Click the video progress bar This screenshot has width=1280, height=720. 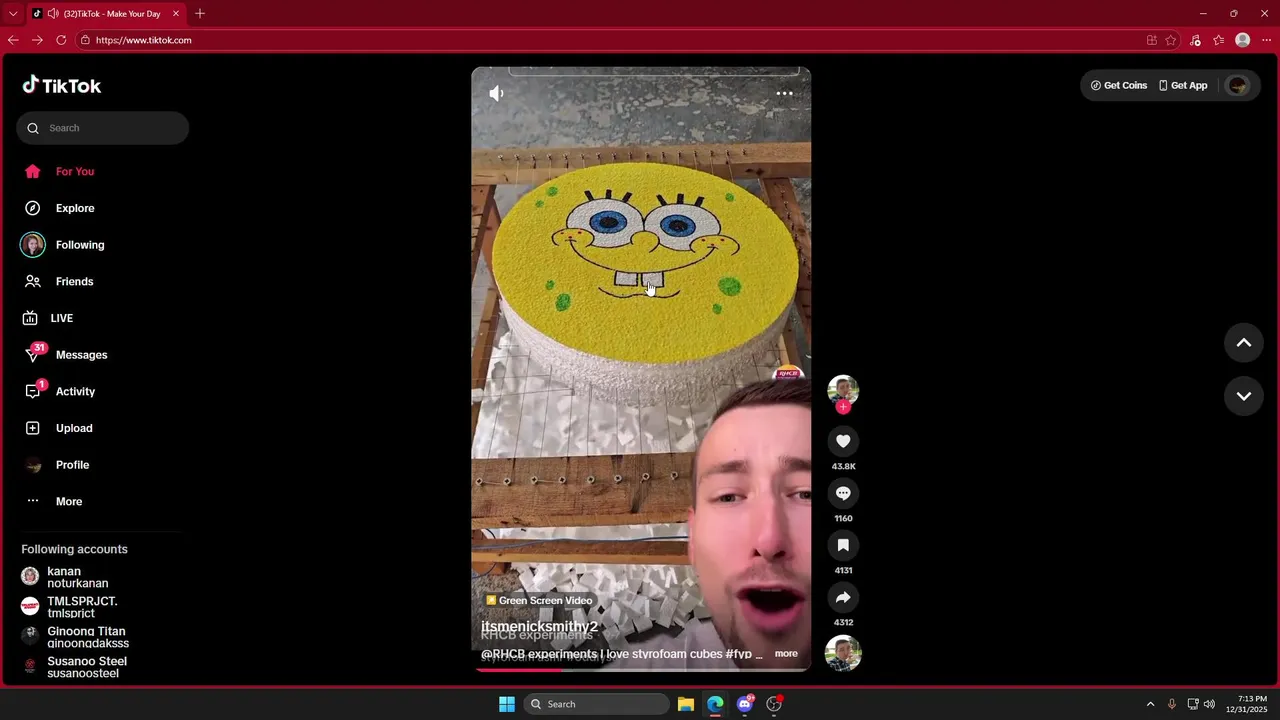click(641, 670)
